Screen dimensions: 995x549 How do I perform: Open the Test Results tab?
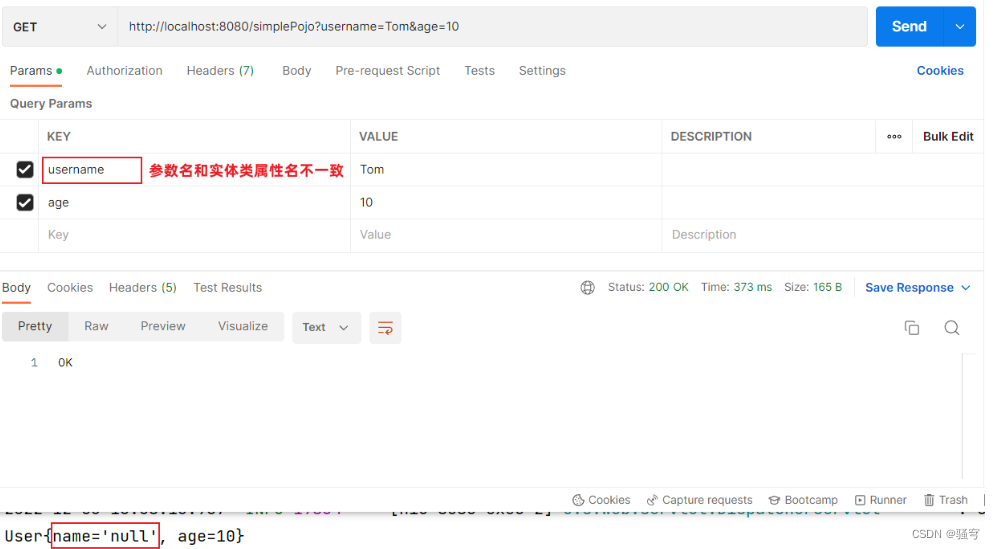227,288
